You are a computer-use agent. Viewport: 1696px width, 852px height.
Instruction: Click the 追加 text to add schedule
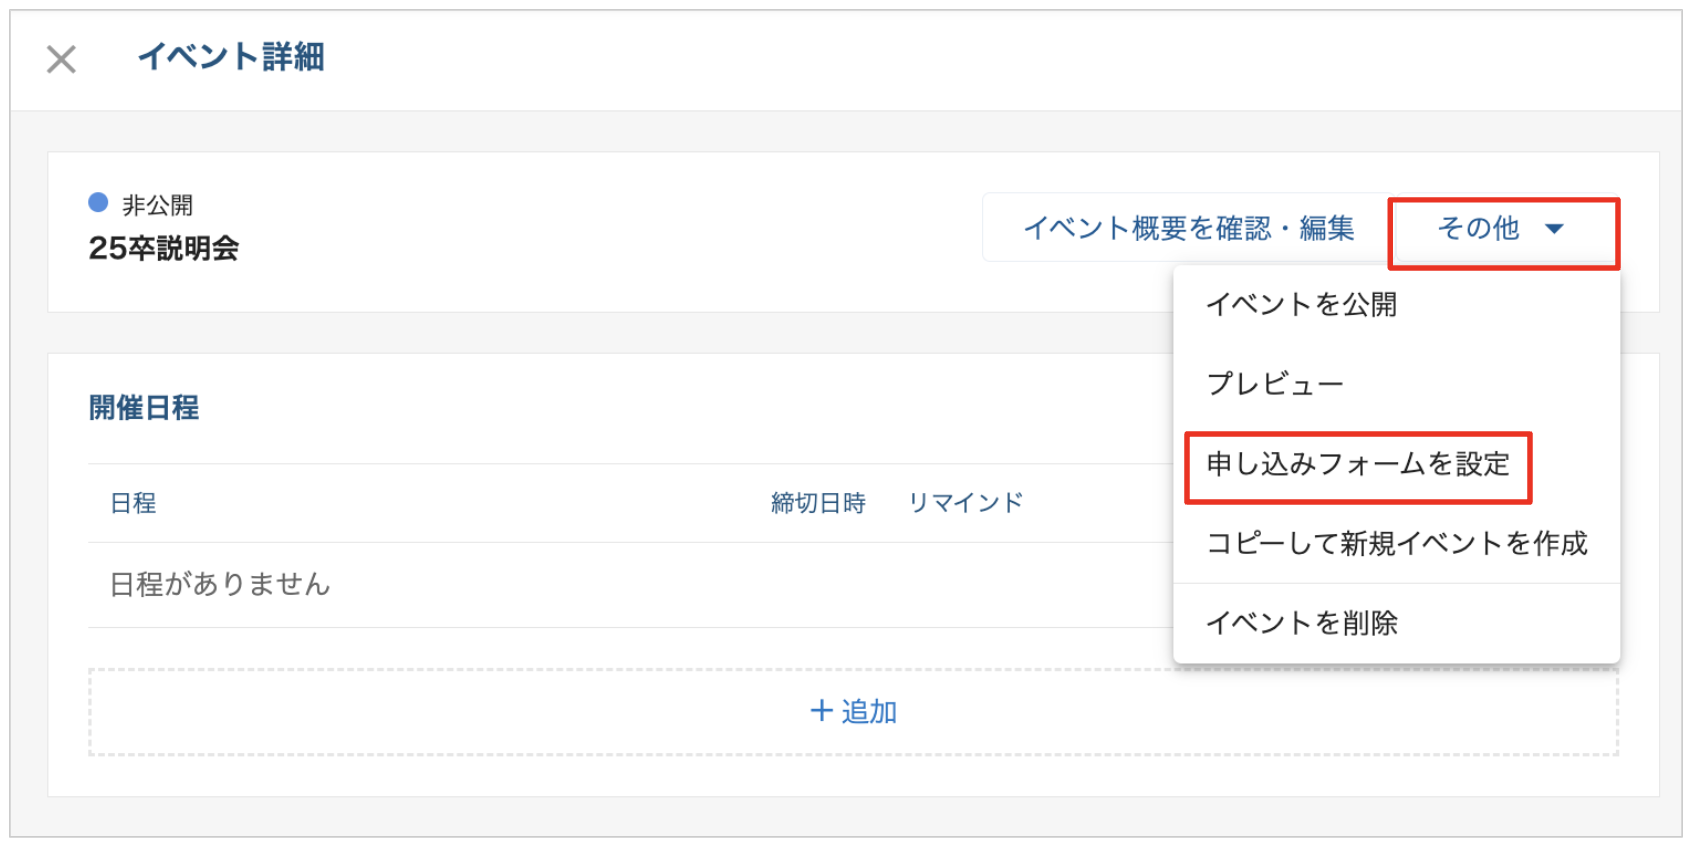[x=868, y=712]
